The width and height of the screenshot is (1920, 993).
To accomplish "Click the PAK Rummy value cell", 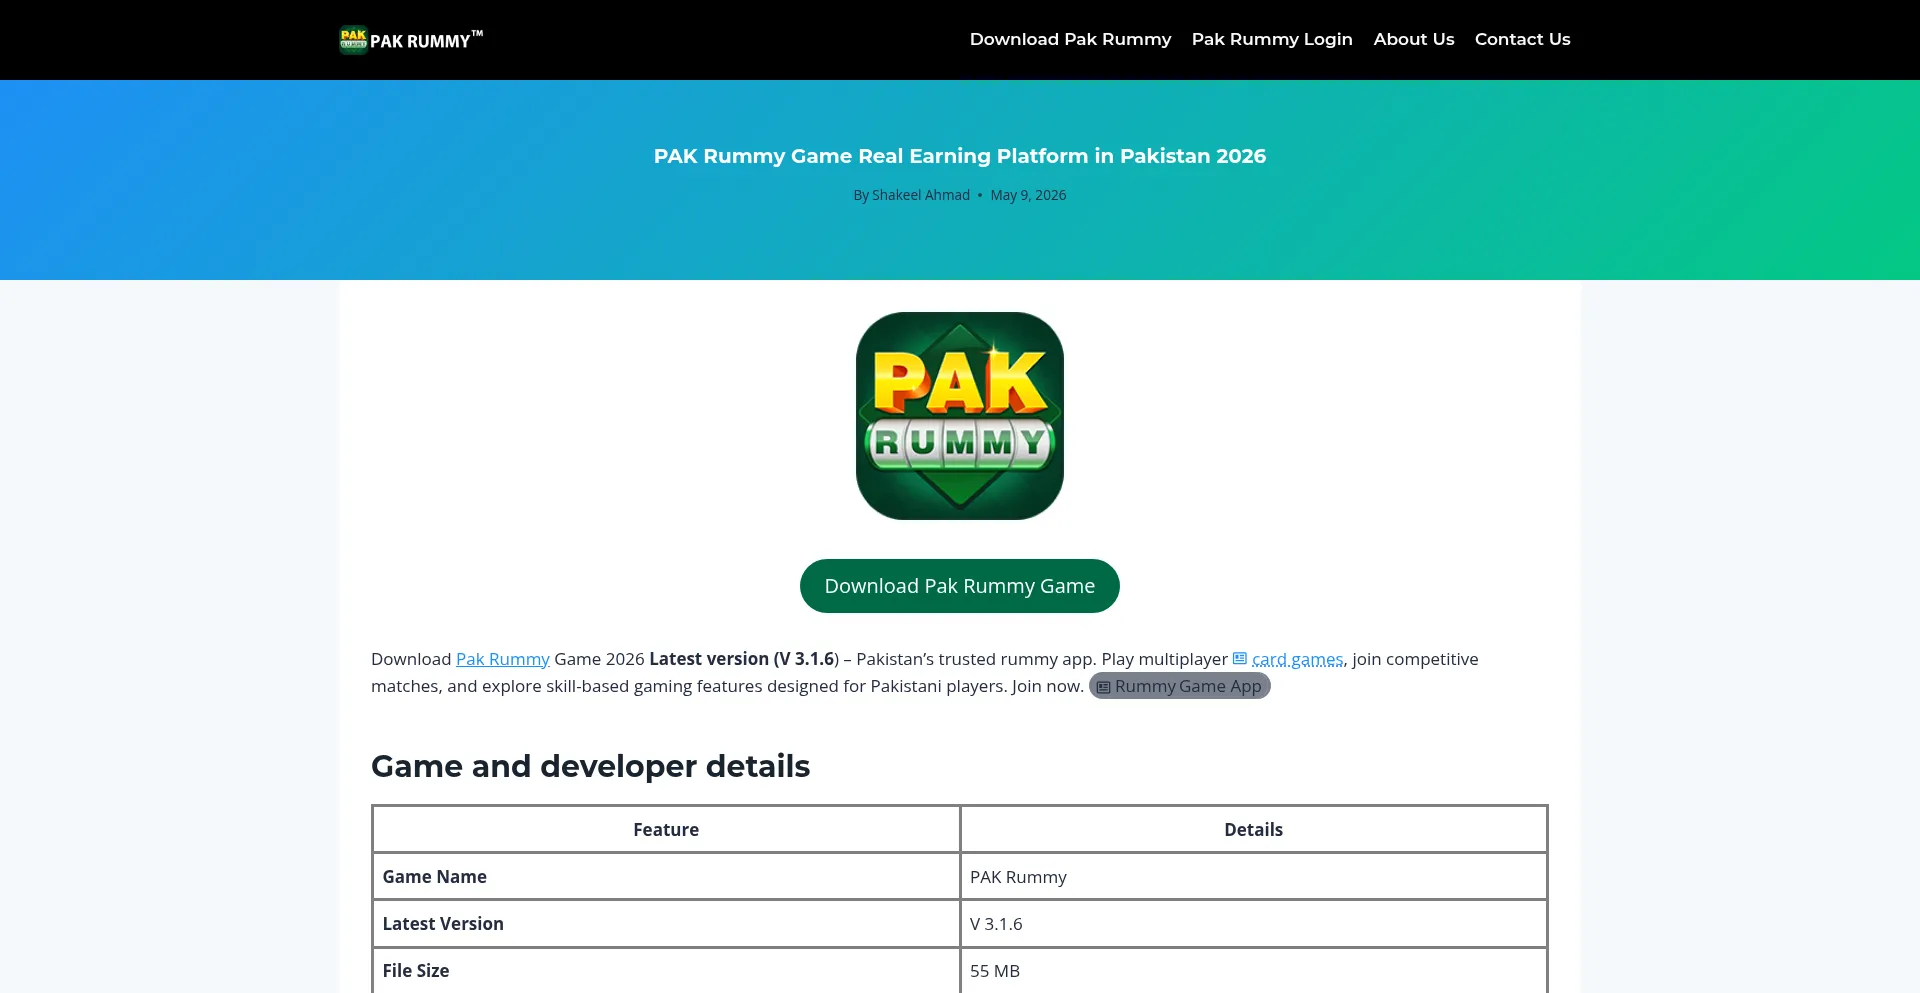I will (x=1254, y=876).
